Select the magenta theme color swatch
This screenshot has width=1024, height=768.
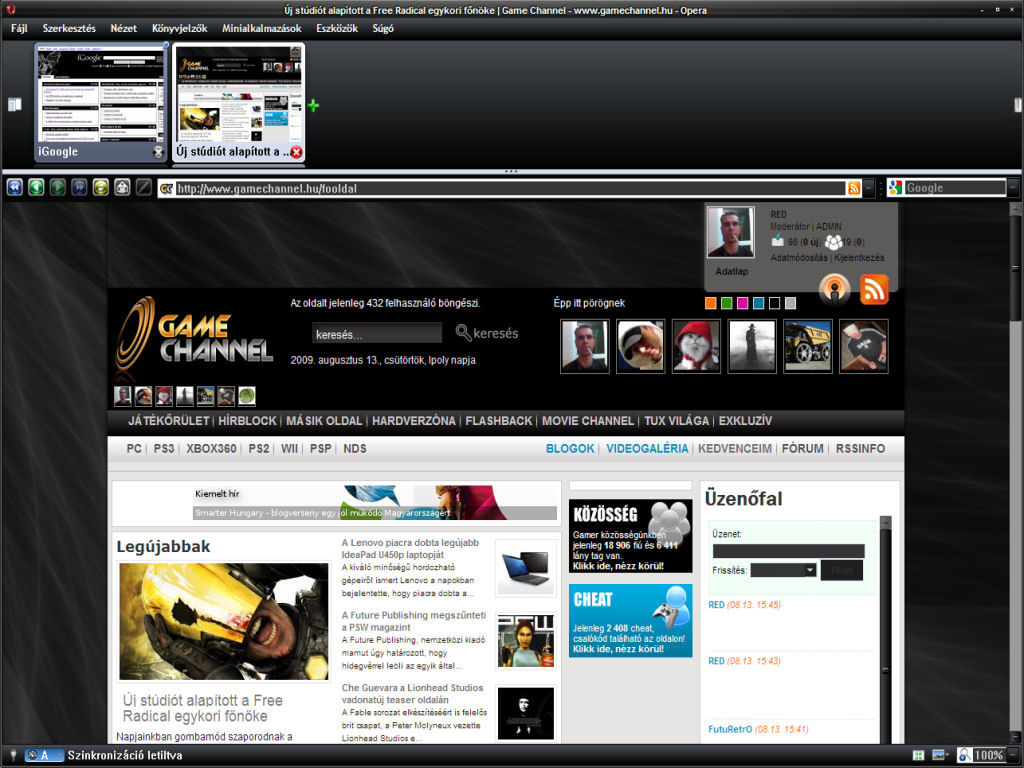(742, 303)
